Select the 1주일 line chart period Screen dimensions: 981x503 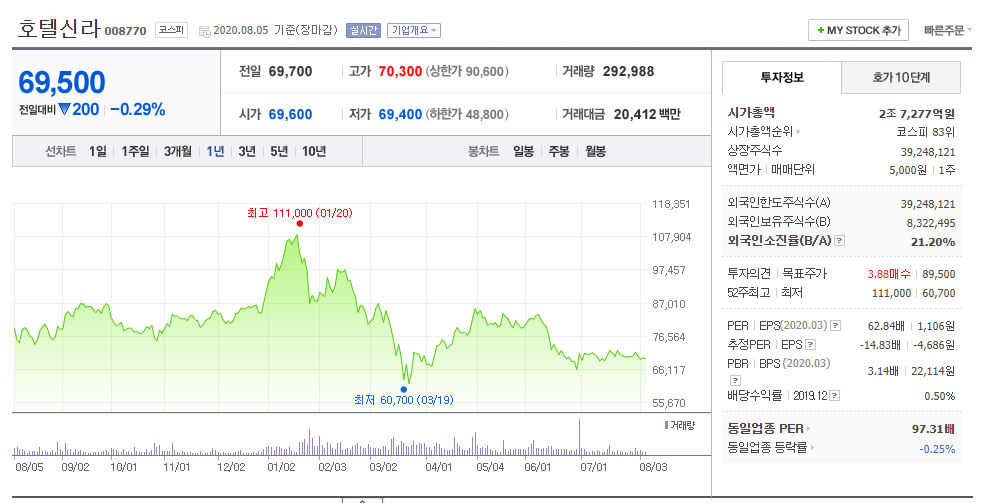tap(135, 151)
